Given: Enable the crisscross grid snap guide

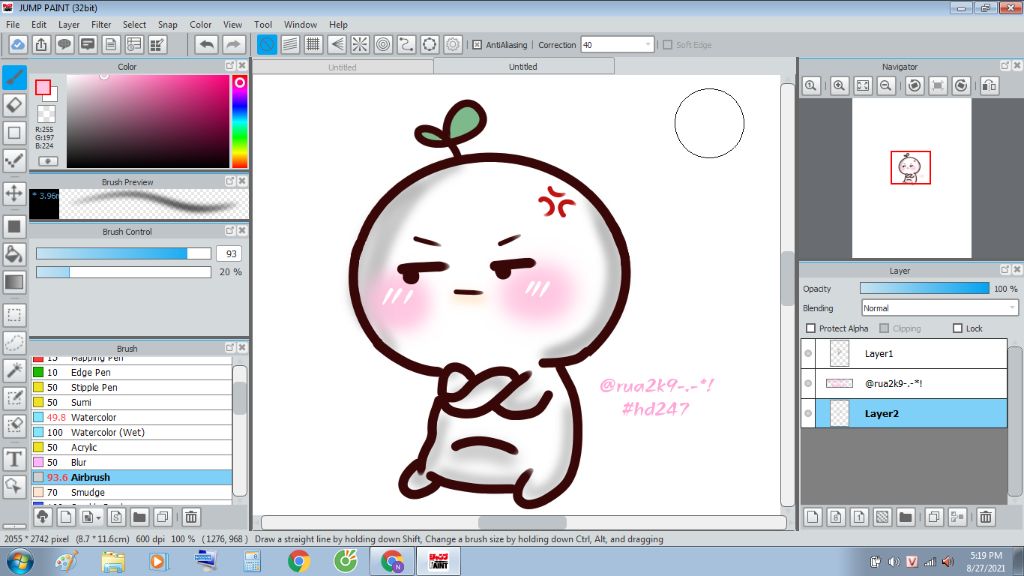Looking at the screenshot, I should pos(313,44).
